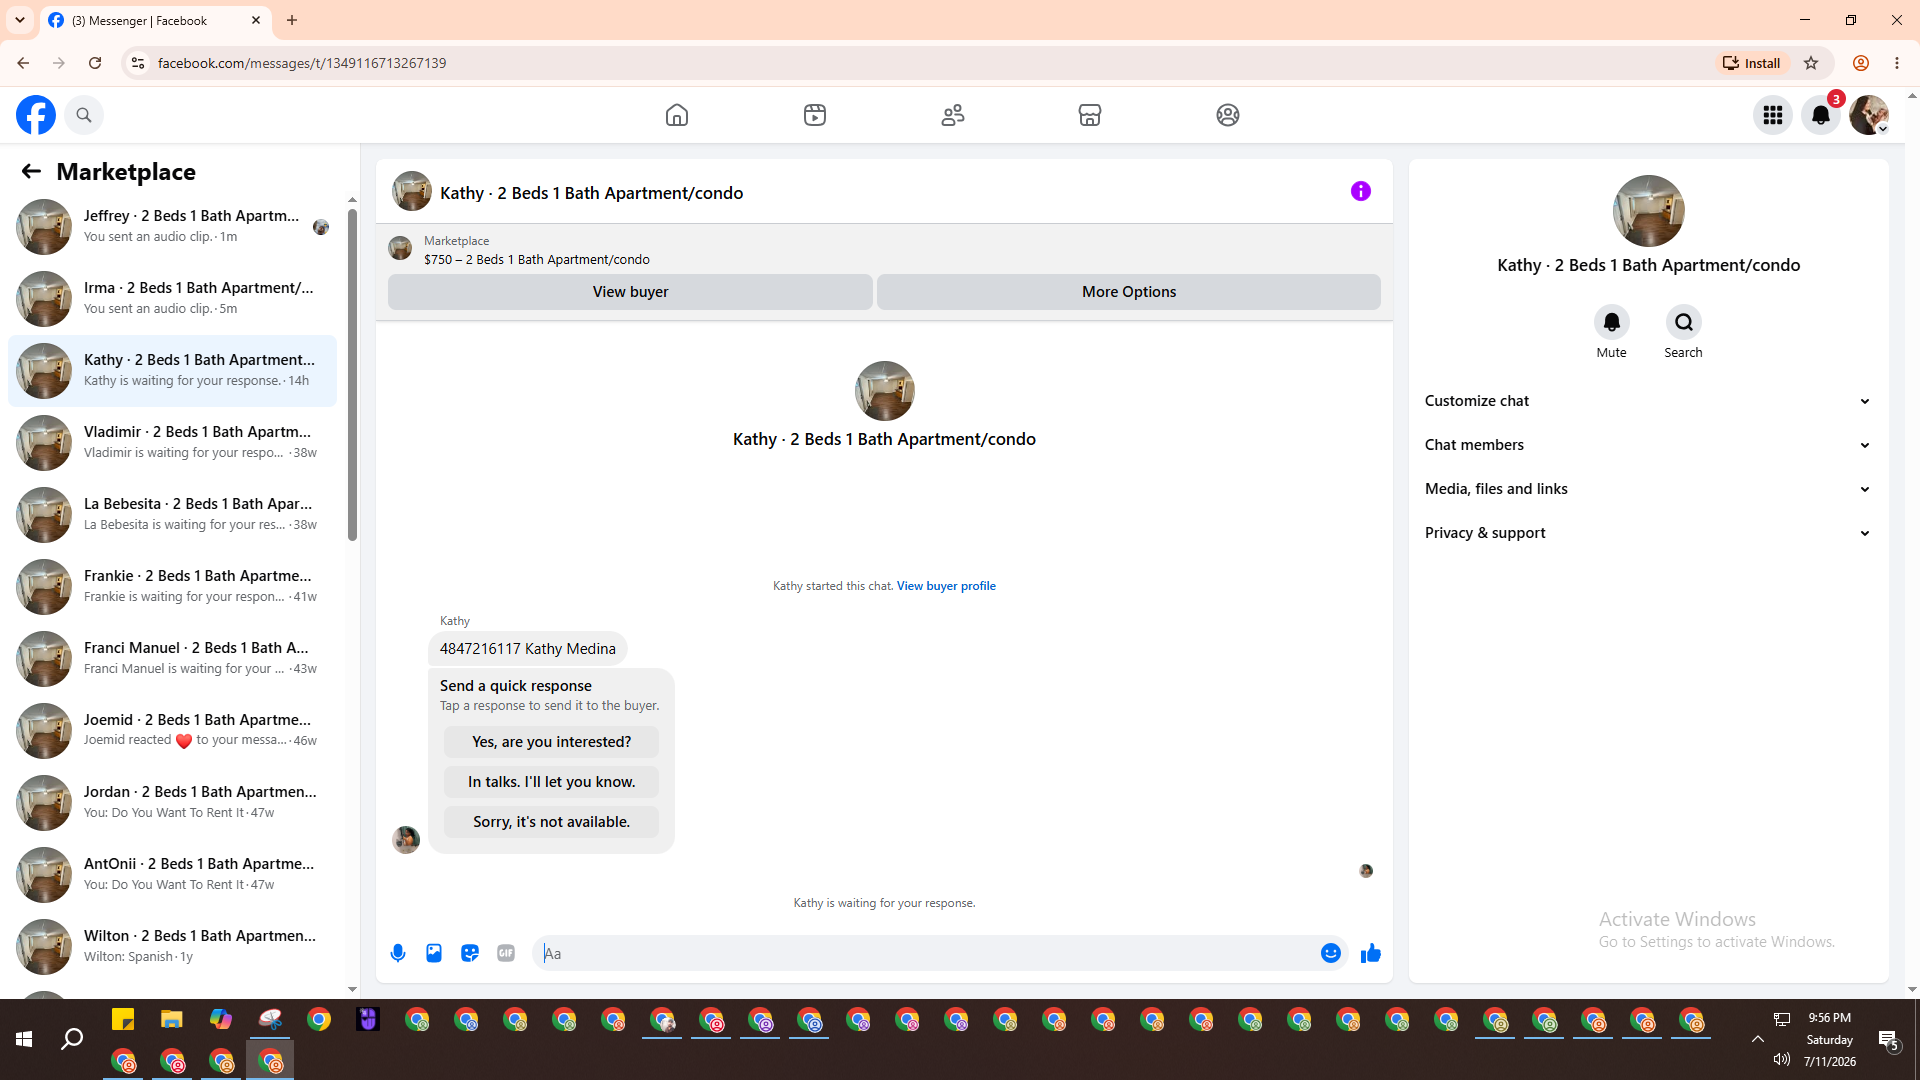Send quick reply 'Yes, are you interested?'
Image resolution: width=1920 pixels, height=1080 pixels.
coord(552,742)
